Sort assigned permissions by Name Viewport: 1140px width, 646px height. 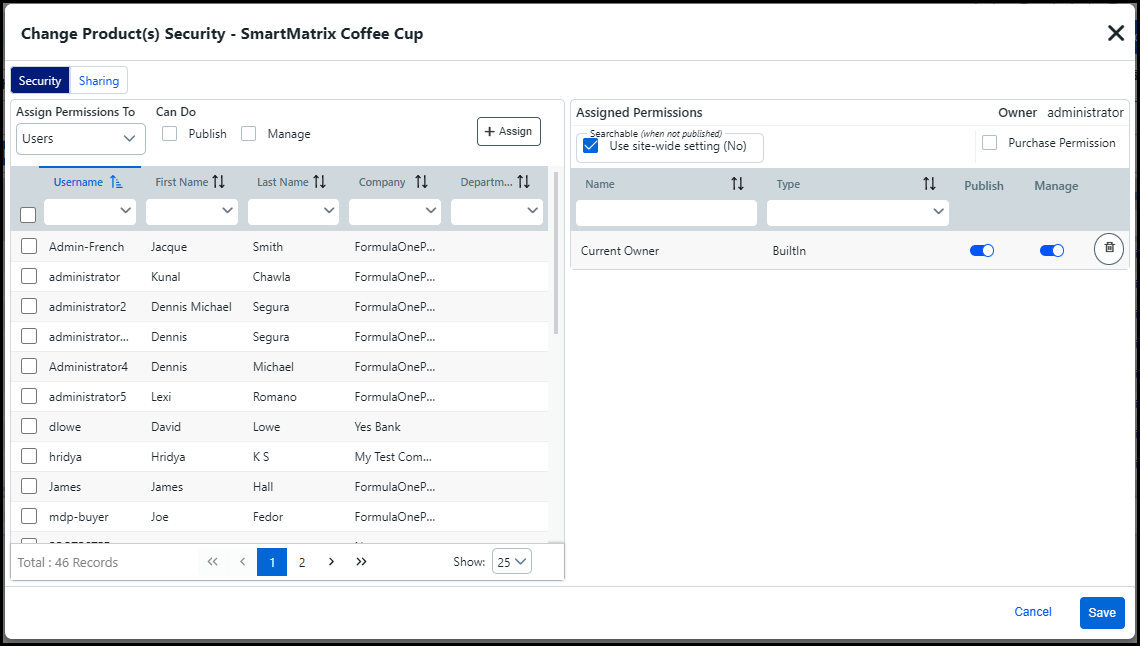click(x=737, y=184)
